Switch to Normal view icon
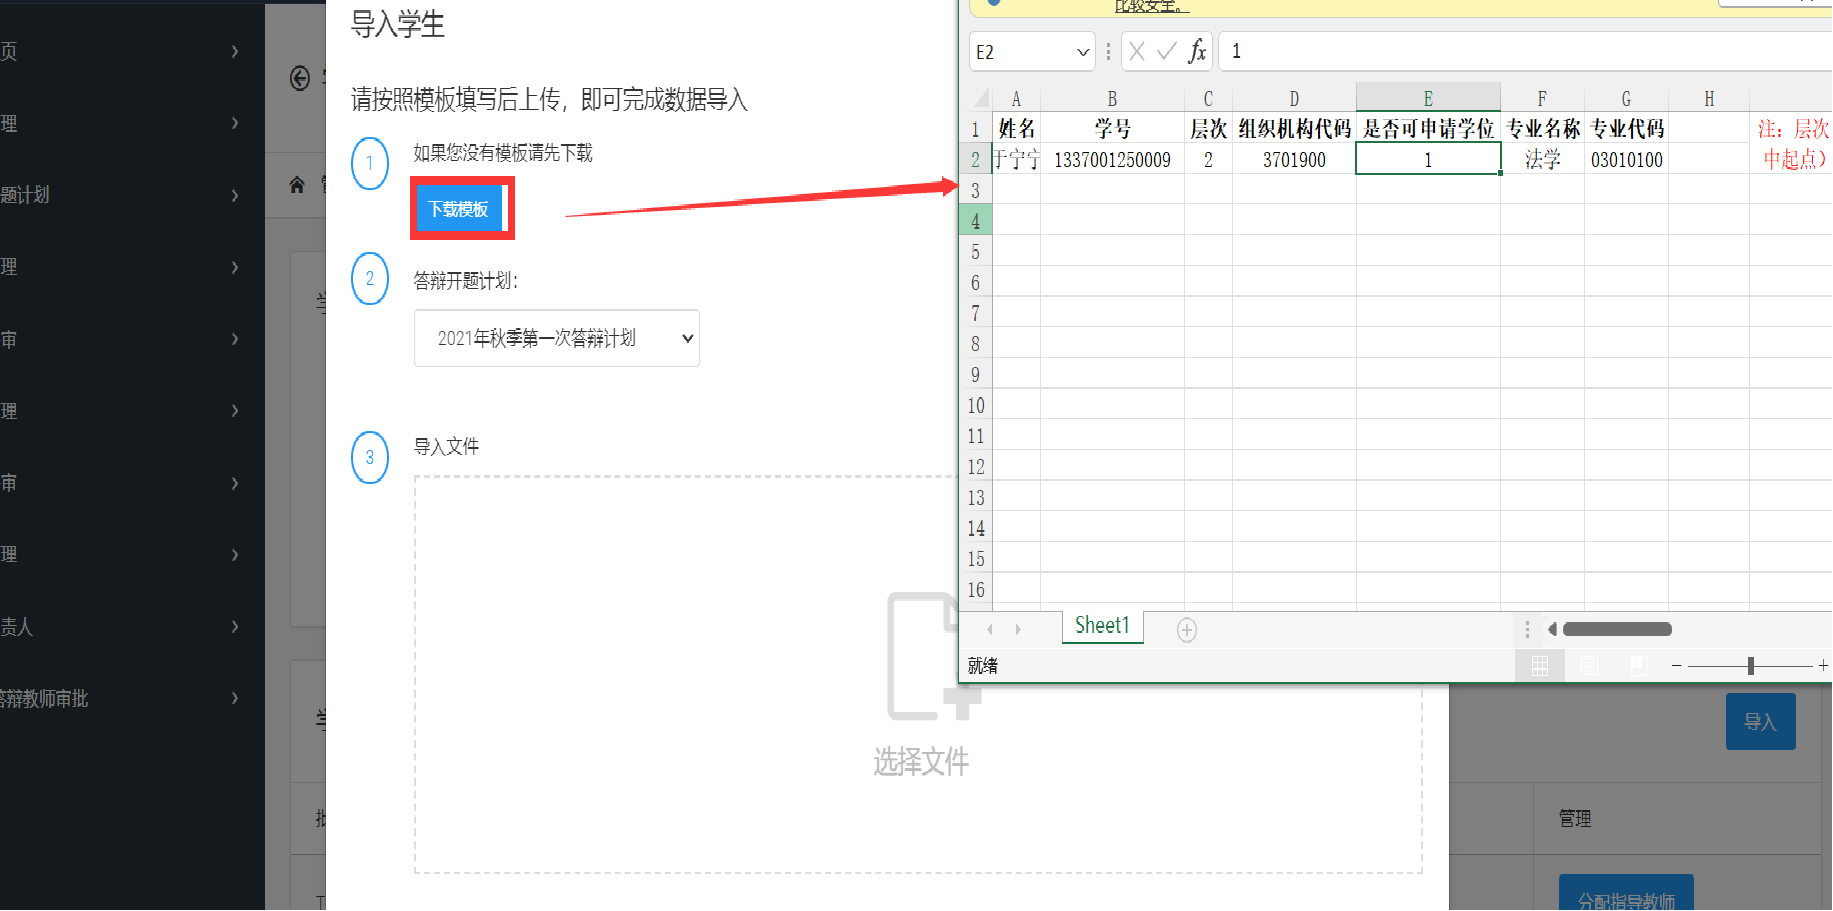Screen dimensions: 1833x911 (x=1540, y=665)
